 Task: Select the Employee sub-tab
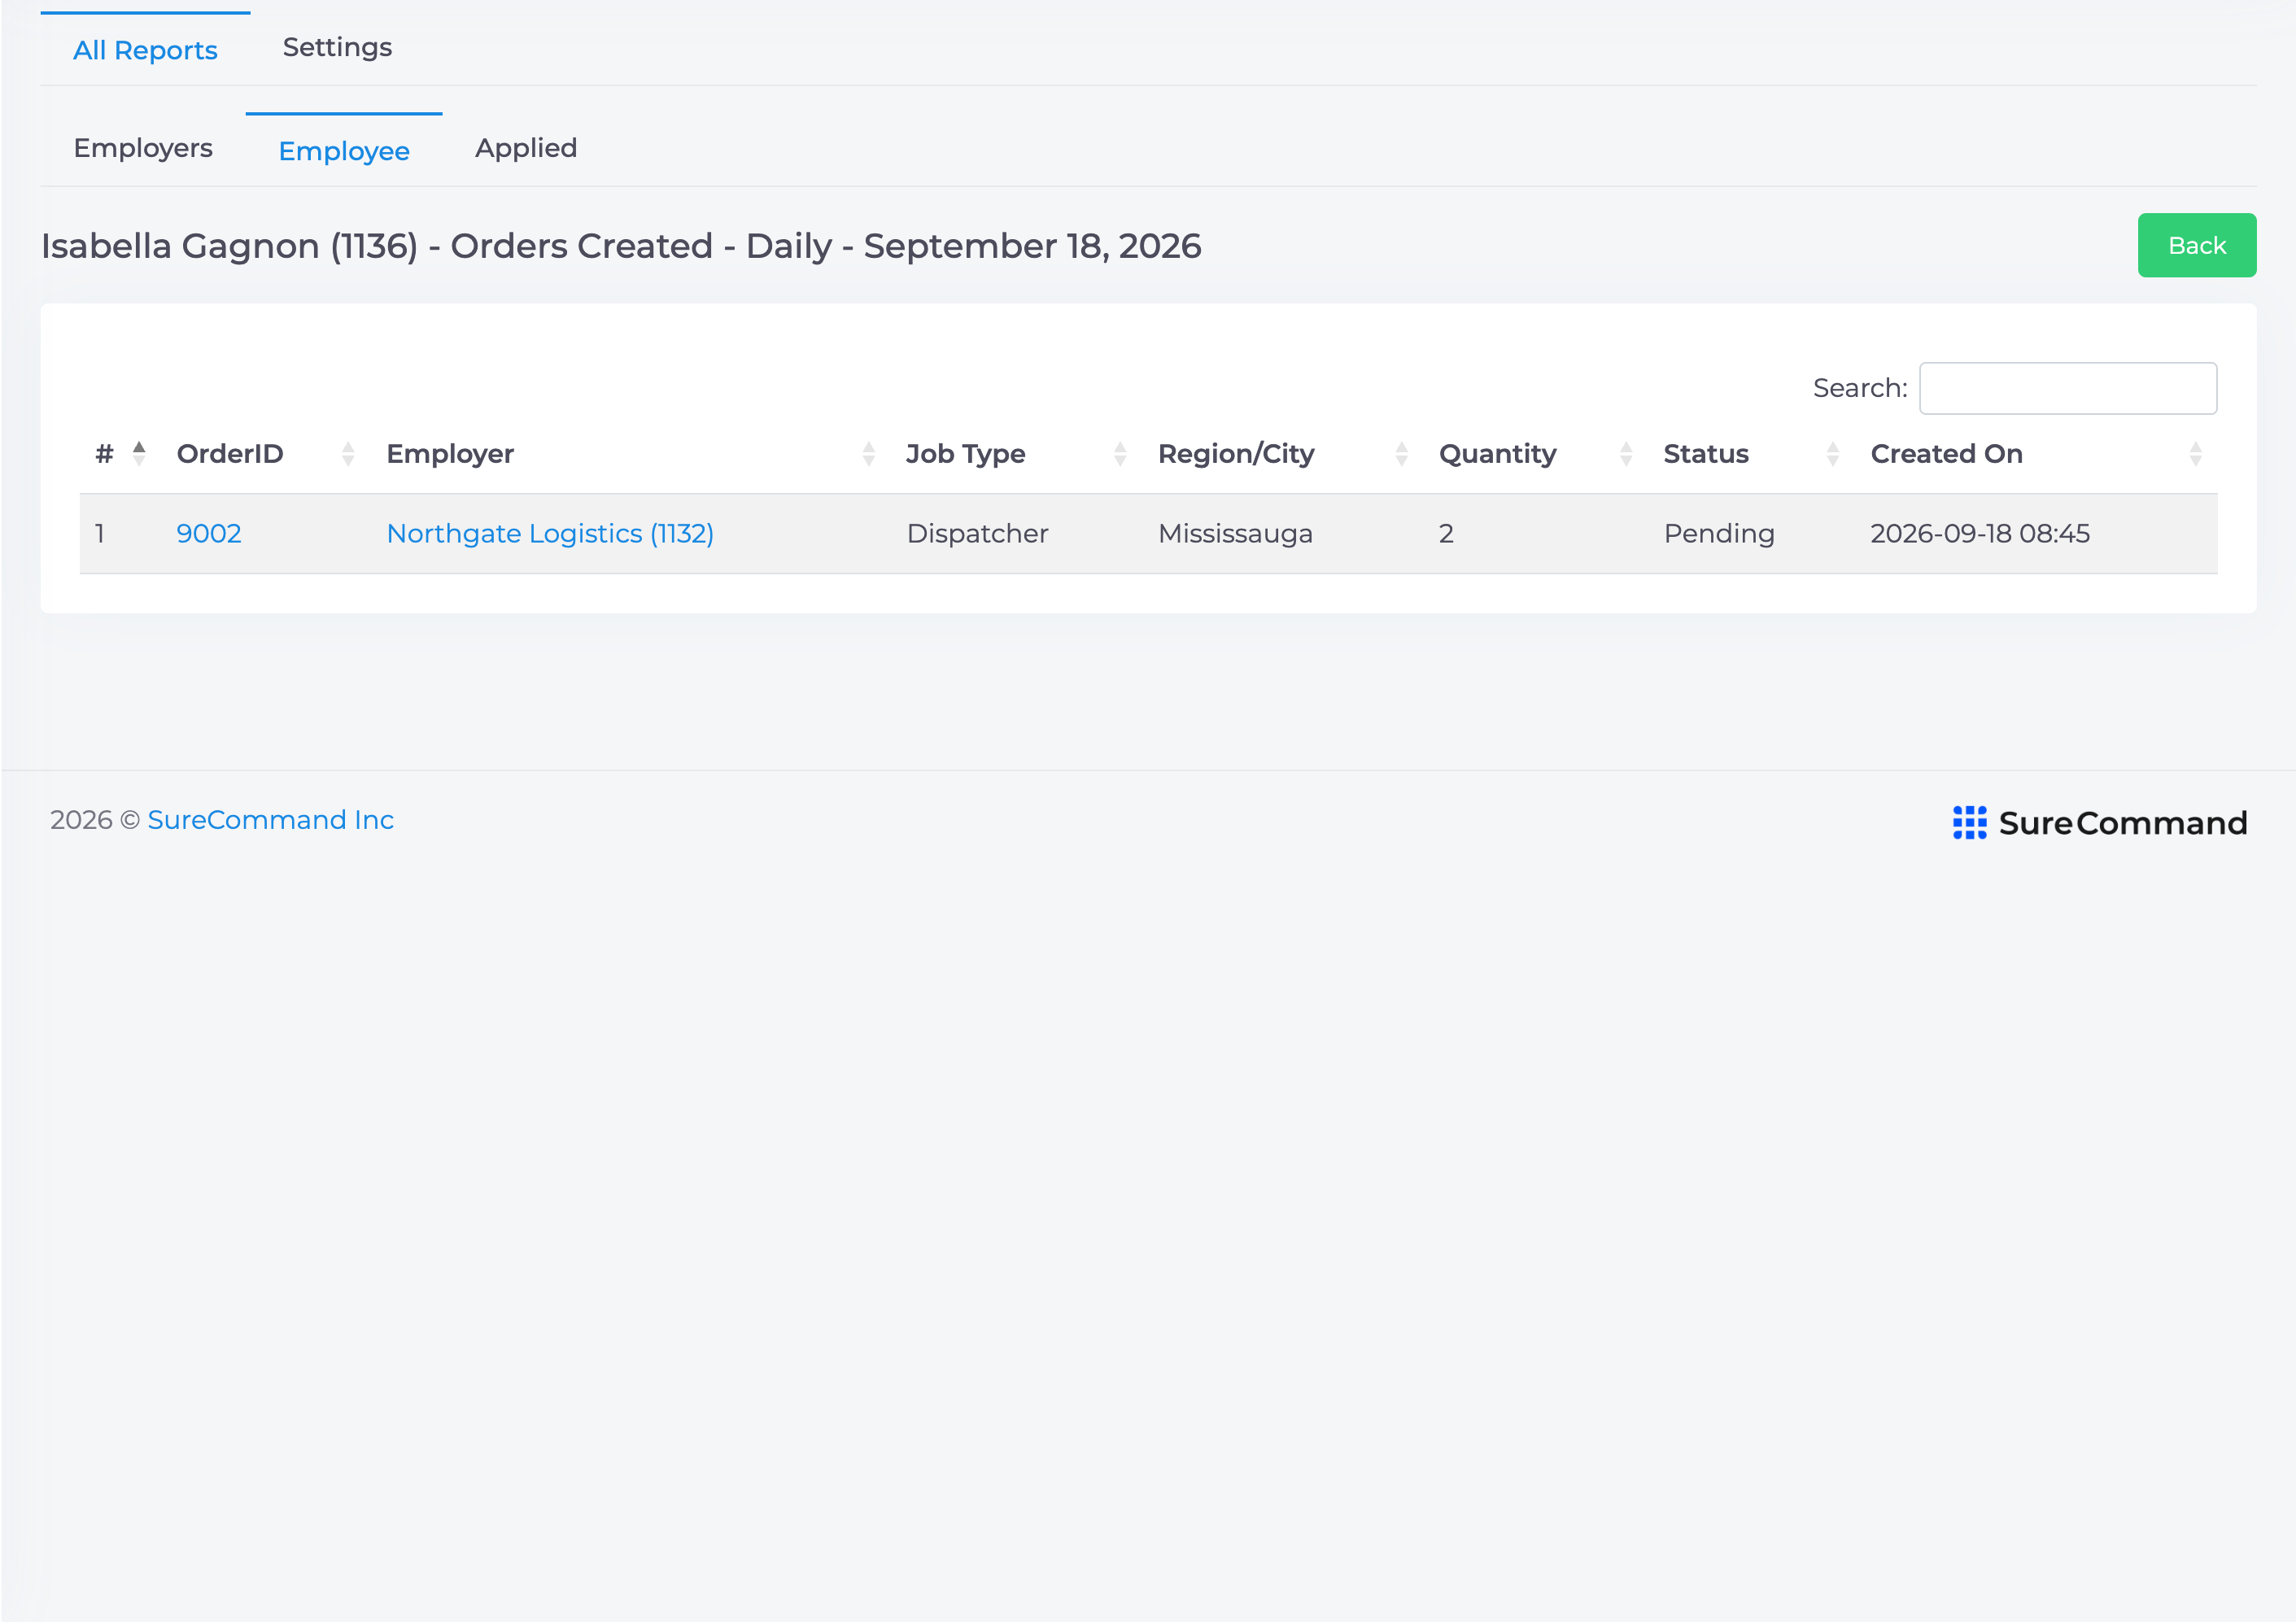point(344,150)
